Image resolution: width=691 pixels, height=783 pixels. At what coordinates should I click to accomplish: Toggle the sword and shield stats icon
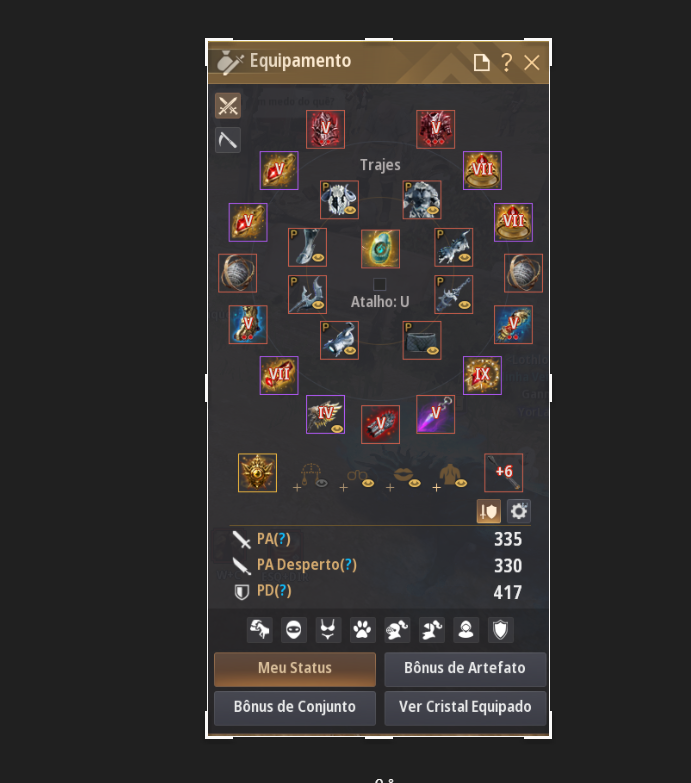489,511
